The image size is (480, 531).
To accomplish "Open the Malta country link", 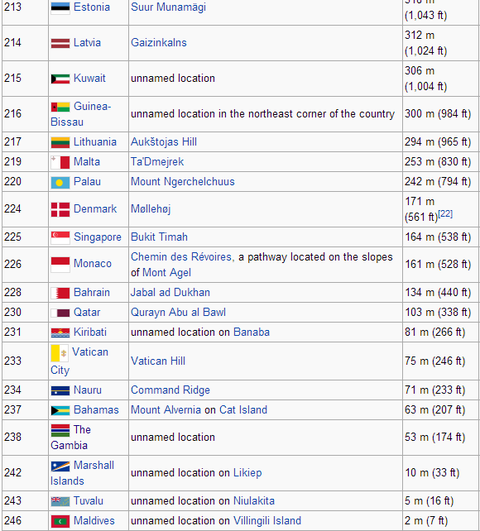I will 87,162.
